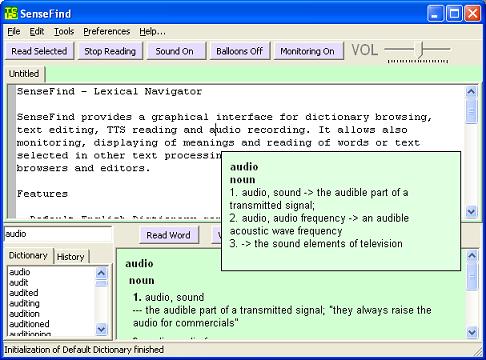Select 'audited' in the word list
The height and width of the screenshot is (360, 486).
pyautogui.click(x=24, y=293)
